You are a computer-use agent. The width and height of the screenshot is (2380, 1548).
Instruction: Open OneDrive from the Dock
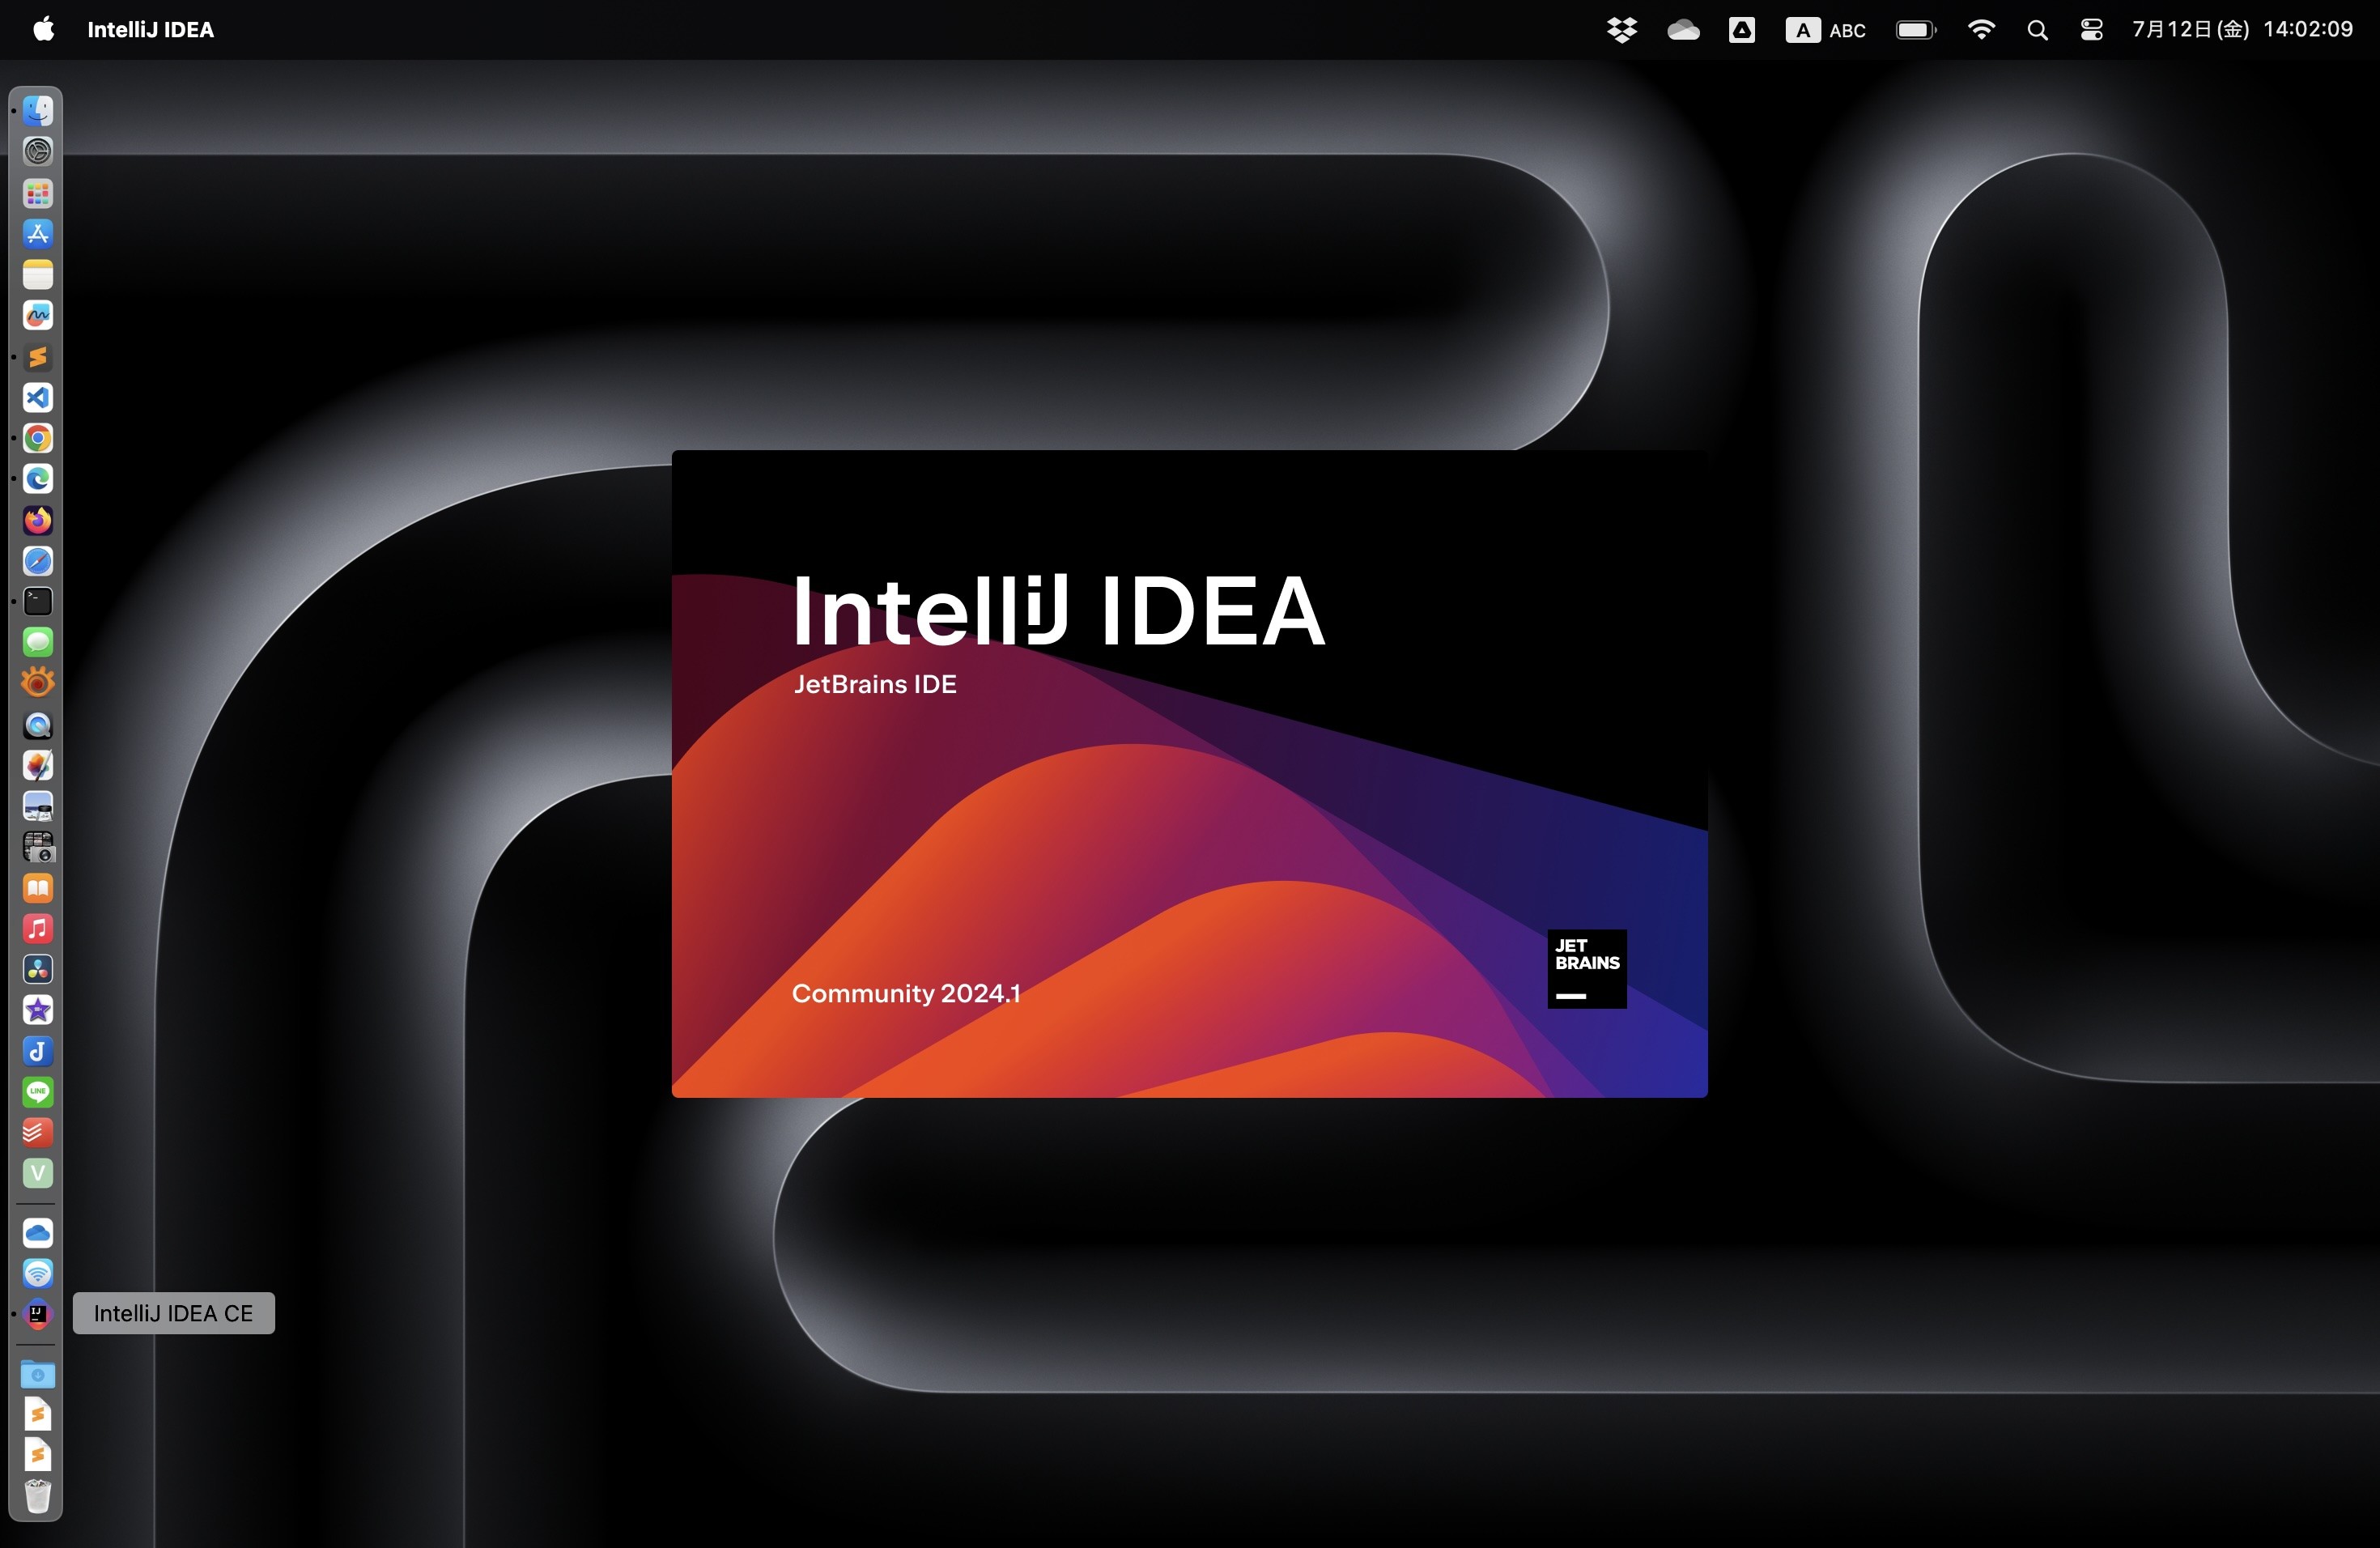38,1233
